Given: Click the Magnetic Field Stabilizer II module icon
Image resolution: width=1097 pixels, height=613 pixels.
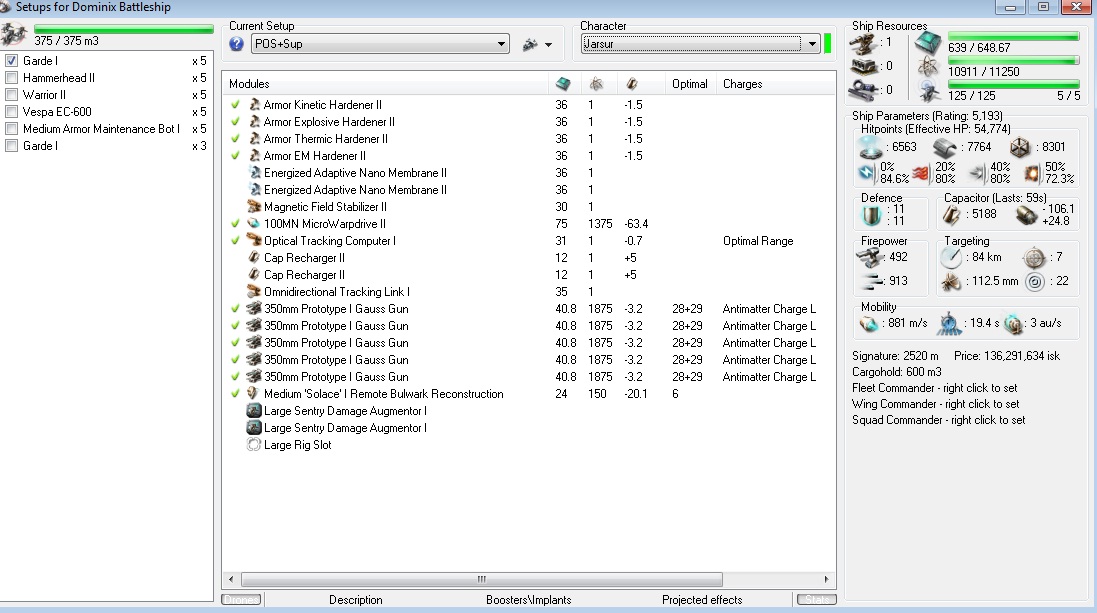Looking at the screenshot, I should point(254,207).
